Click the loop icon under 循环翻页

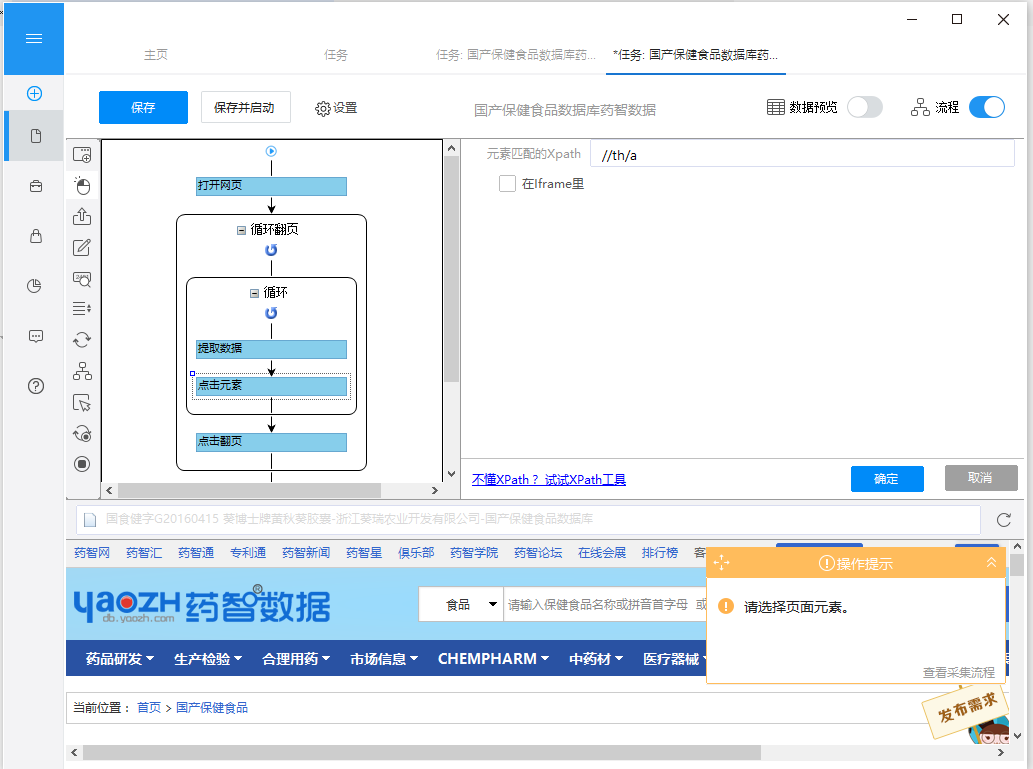coord(271,250)
